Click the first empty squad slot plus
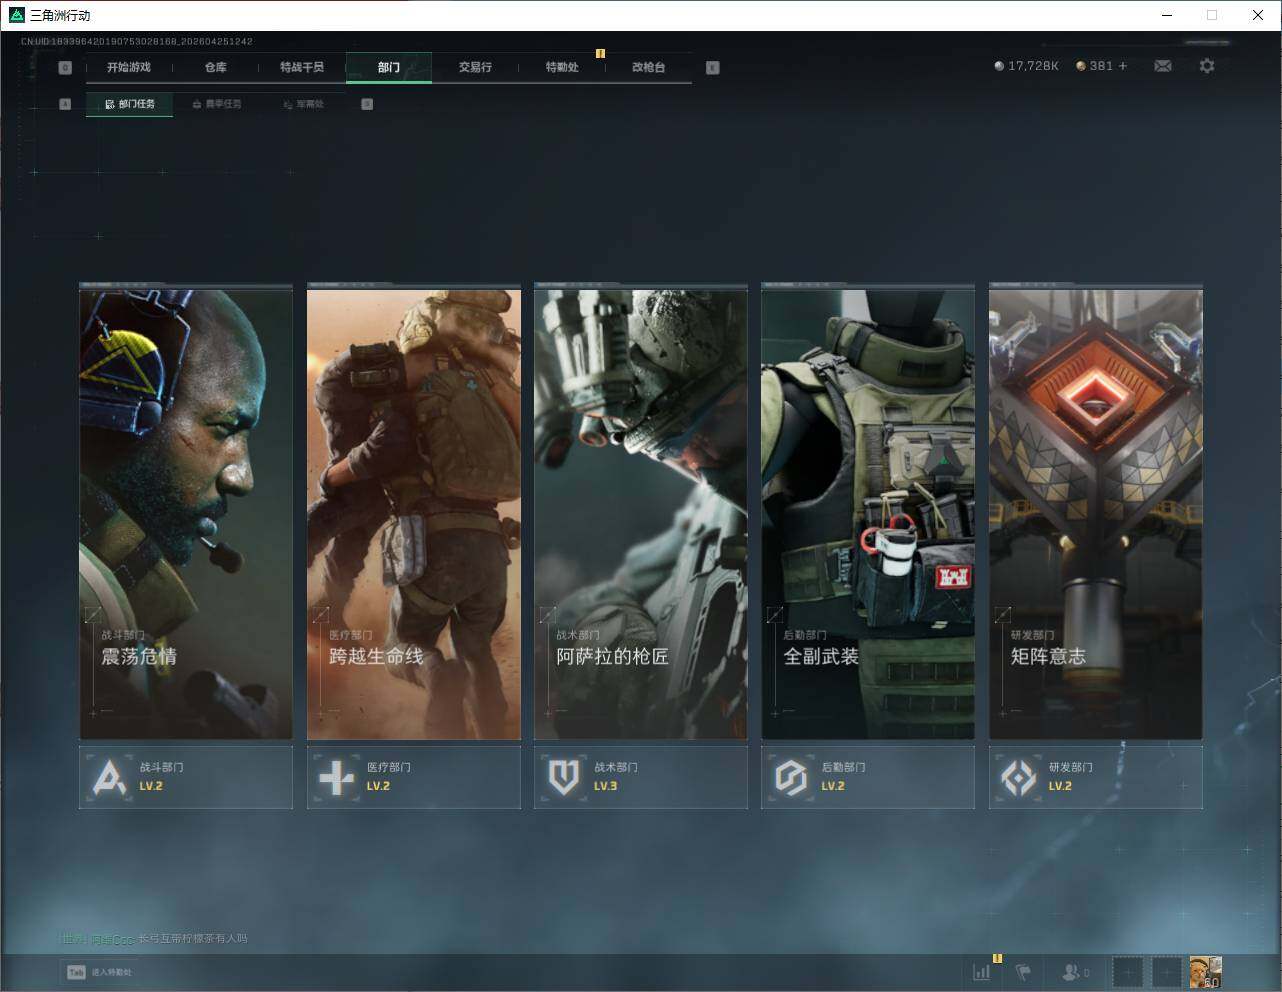1282x992 pixels. point(1128,972)
